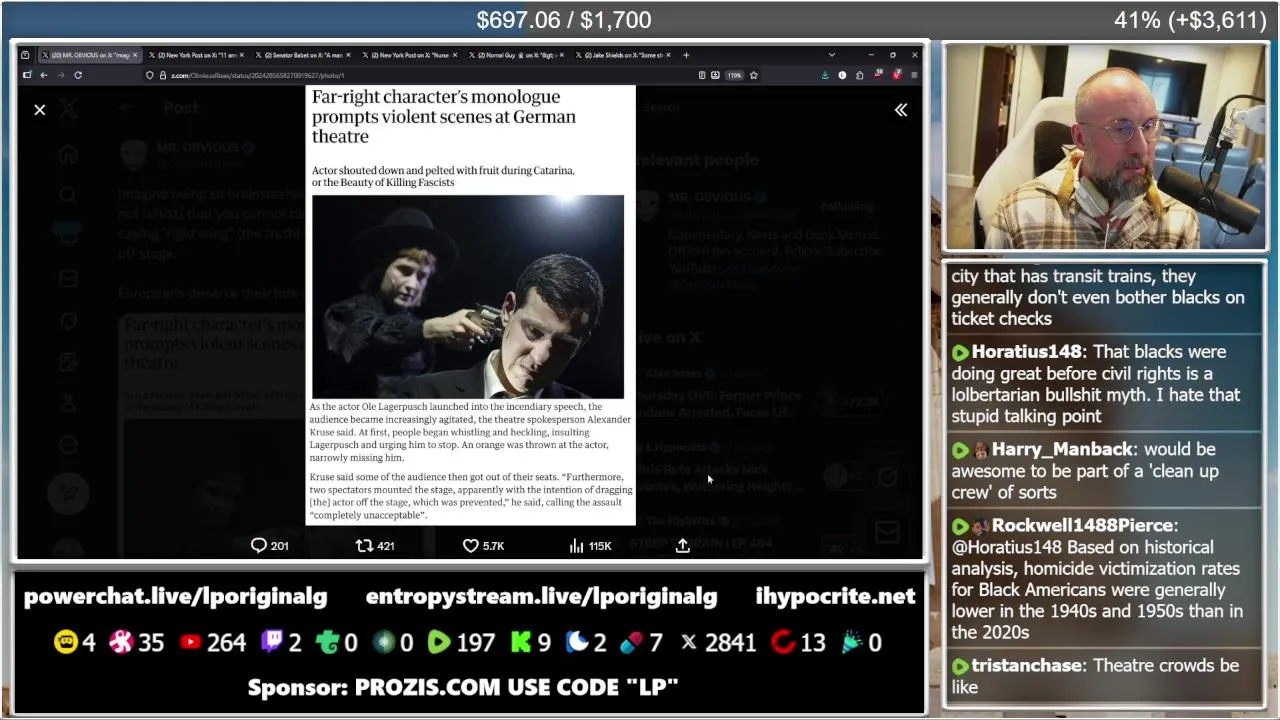Click the Kick viewer icon showing 9
The width and height of the screenshot is (1280, 720).
pyautogui.click(x=521, y=642)
